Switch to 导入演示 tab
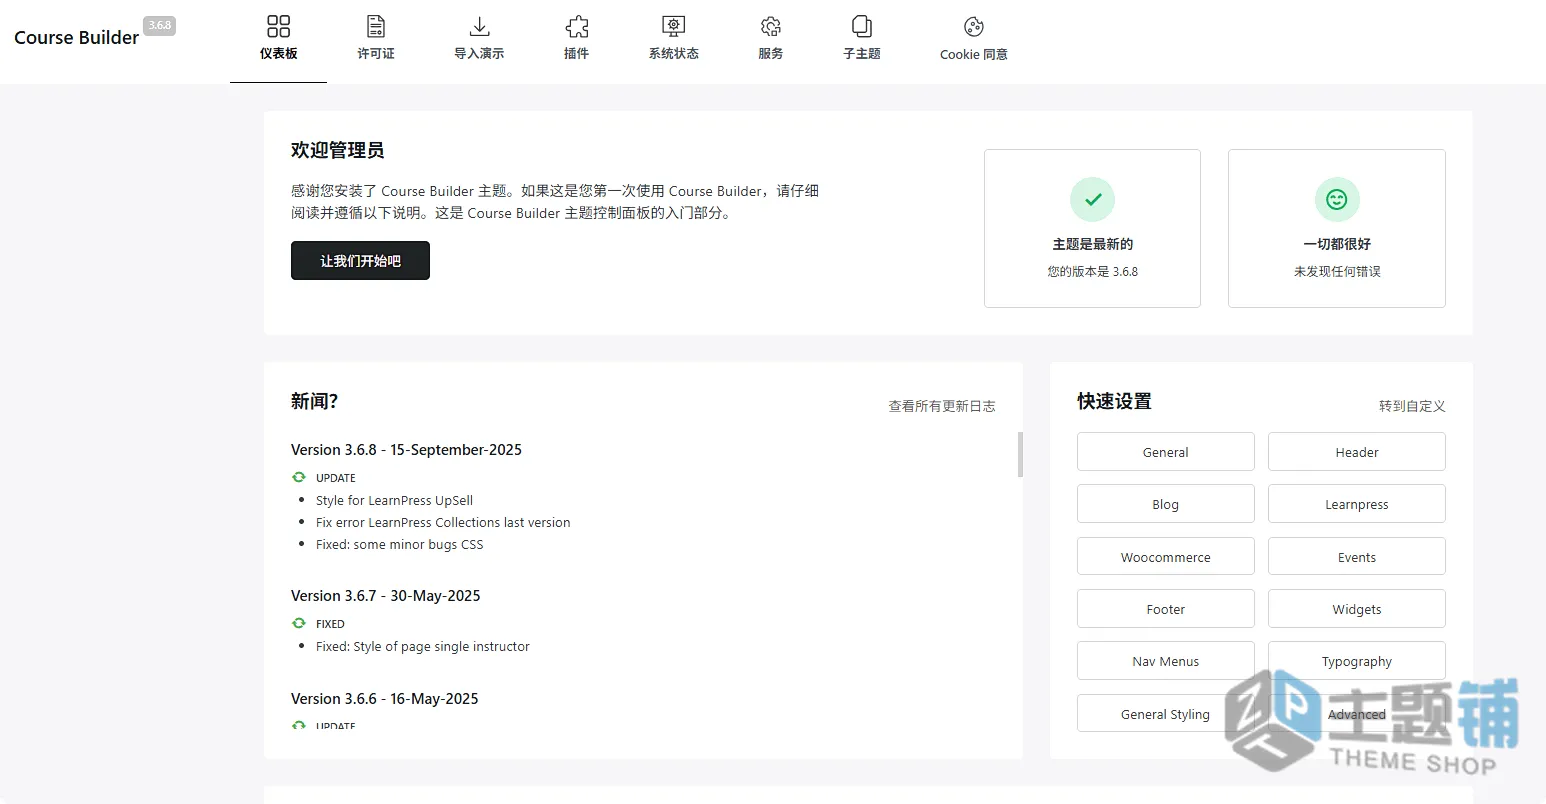Image resolution: width=1546 pixels, height=804 pixels. tap(479, 41)
